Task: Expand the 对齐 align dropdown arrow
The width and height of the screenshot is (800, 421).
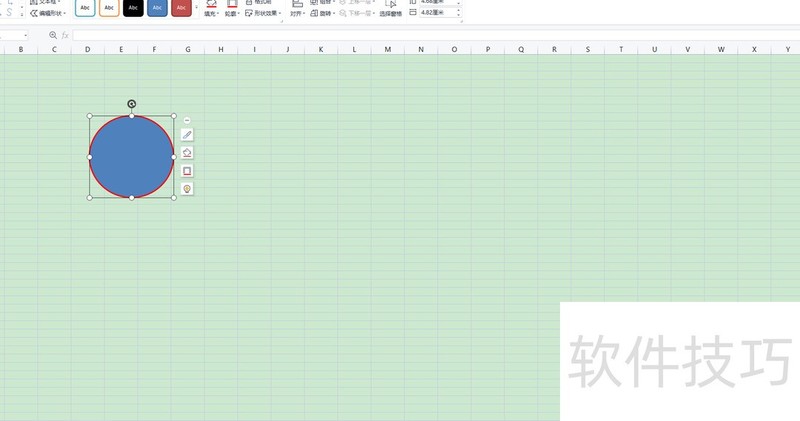Action: pyautogui.click(x=304, y=14)
